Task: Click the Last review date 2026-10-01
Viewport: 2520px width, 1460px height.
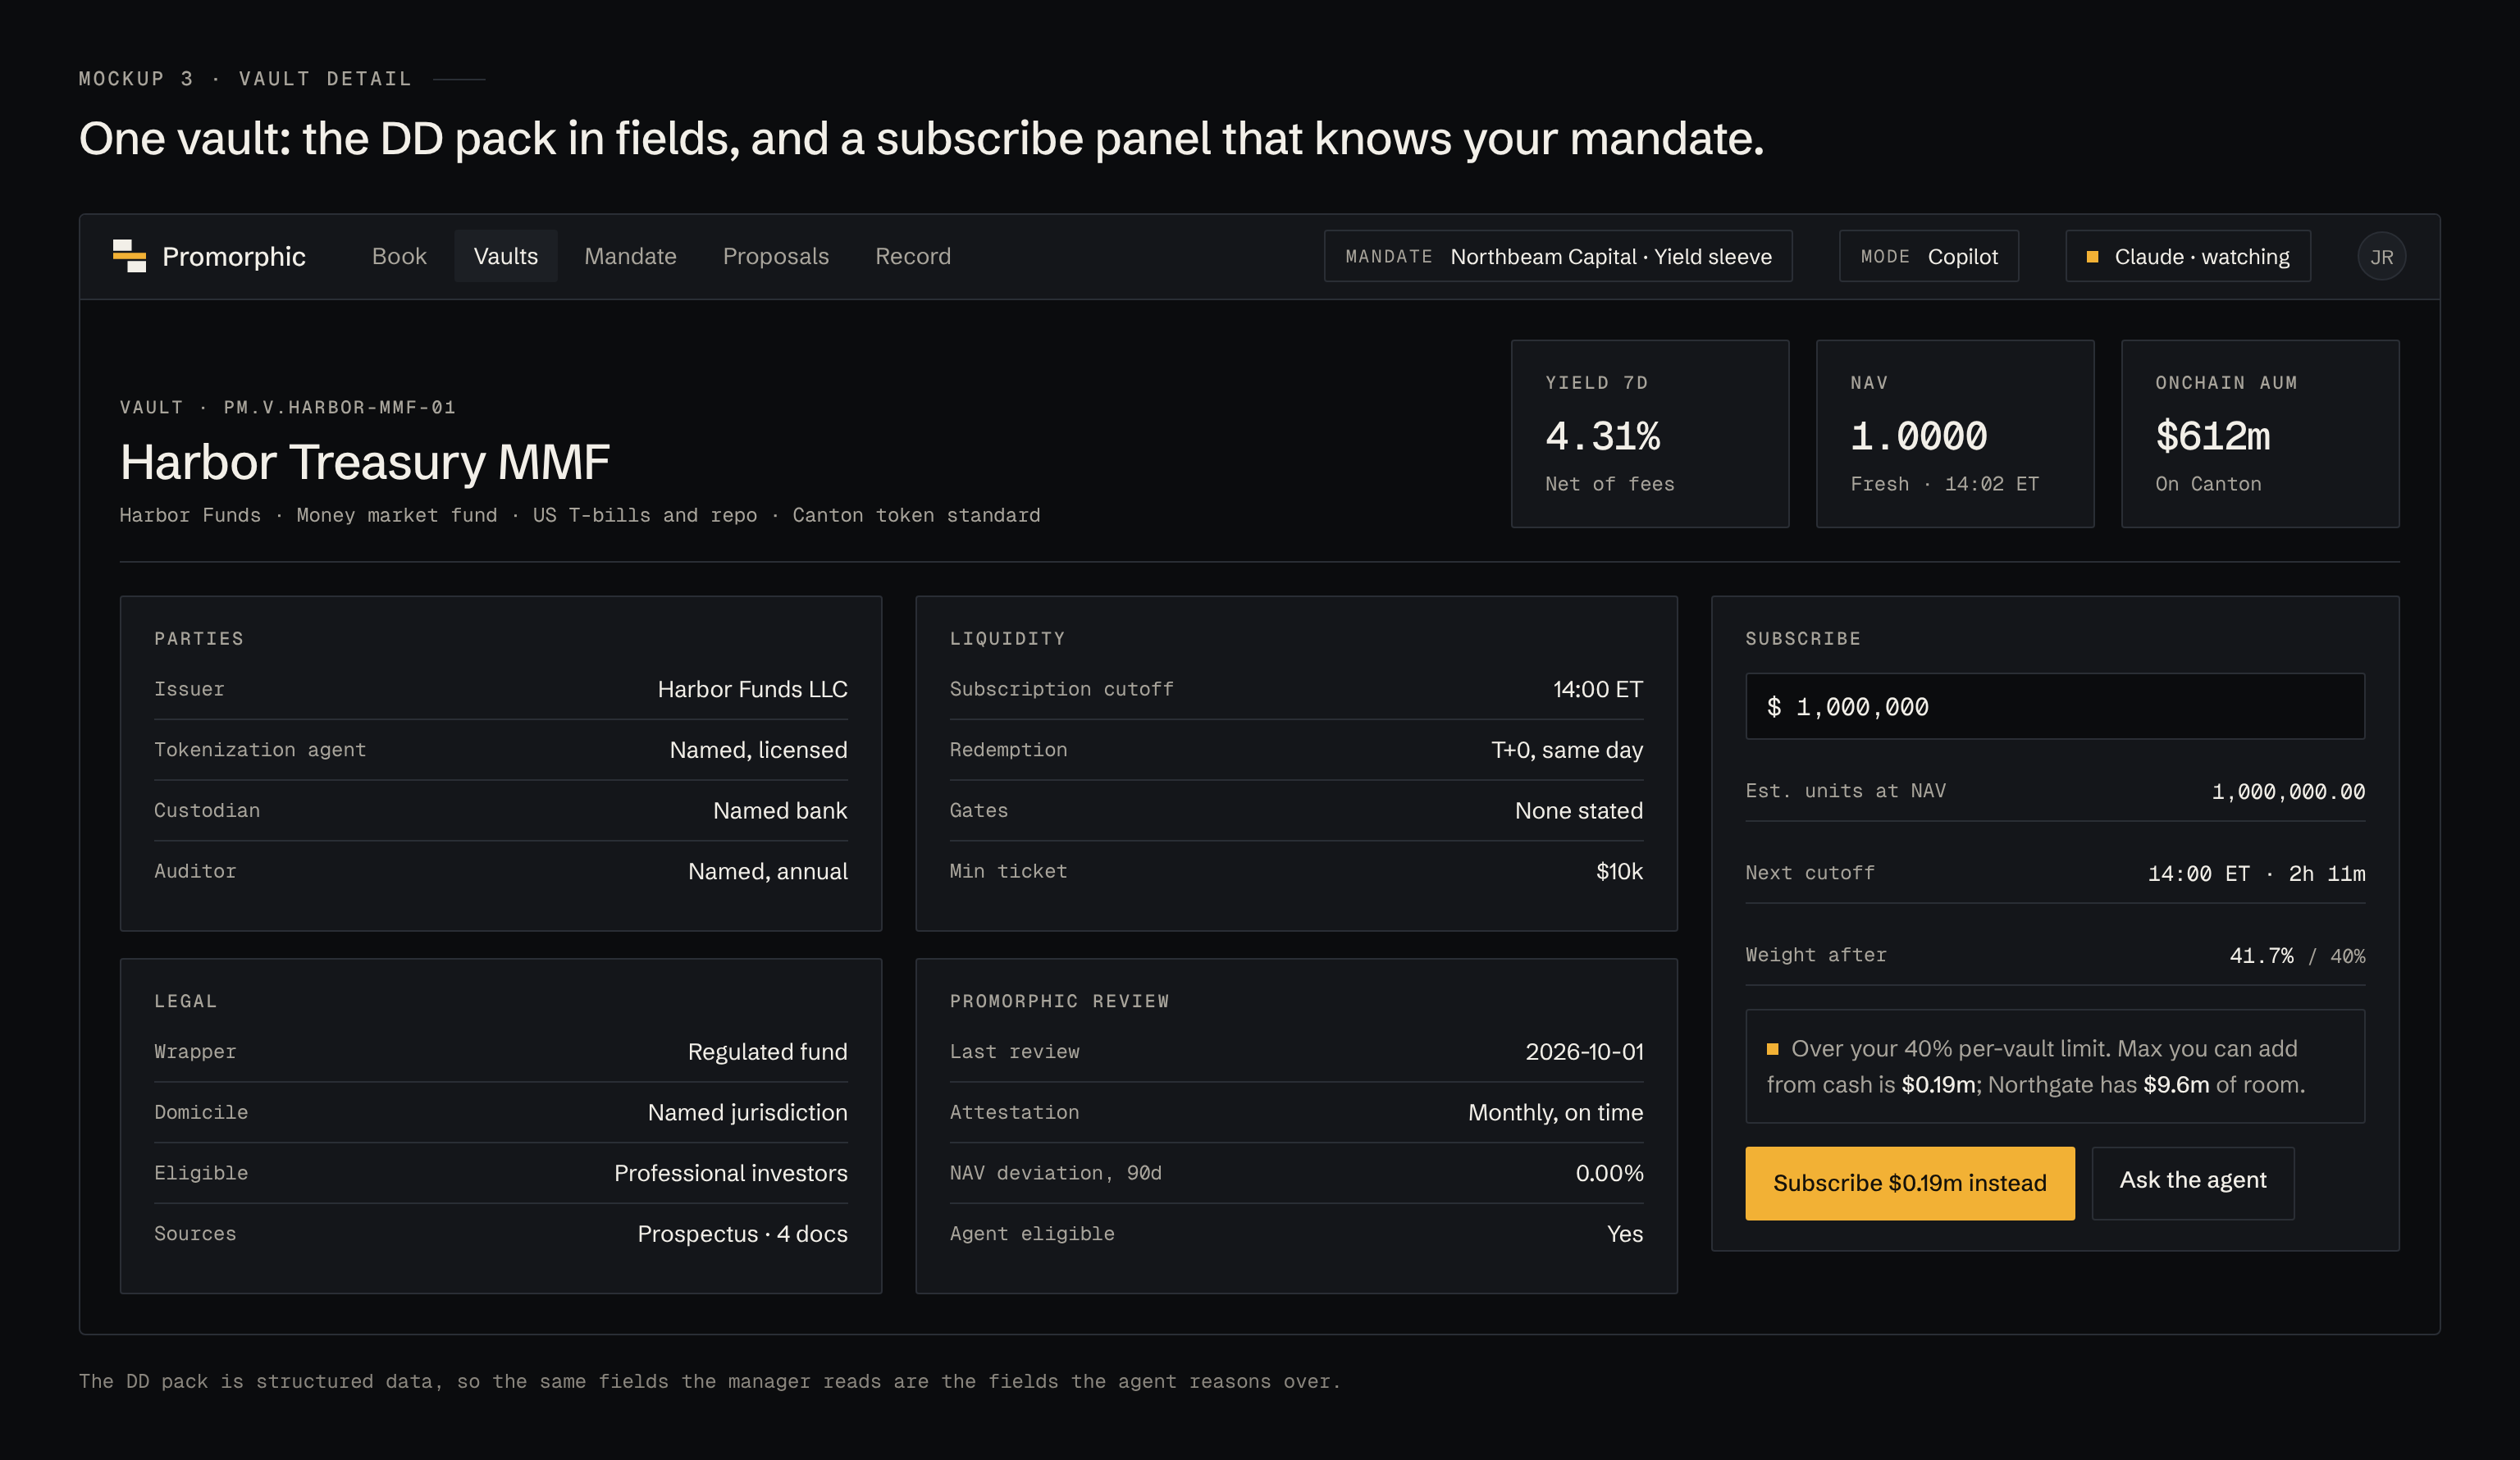Action: [1584, 1052]
